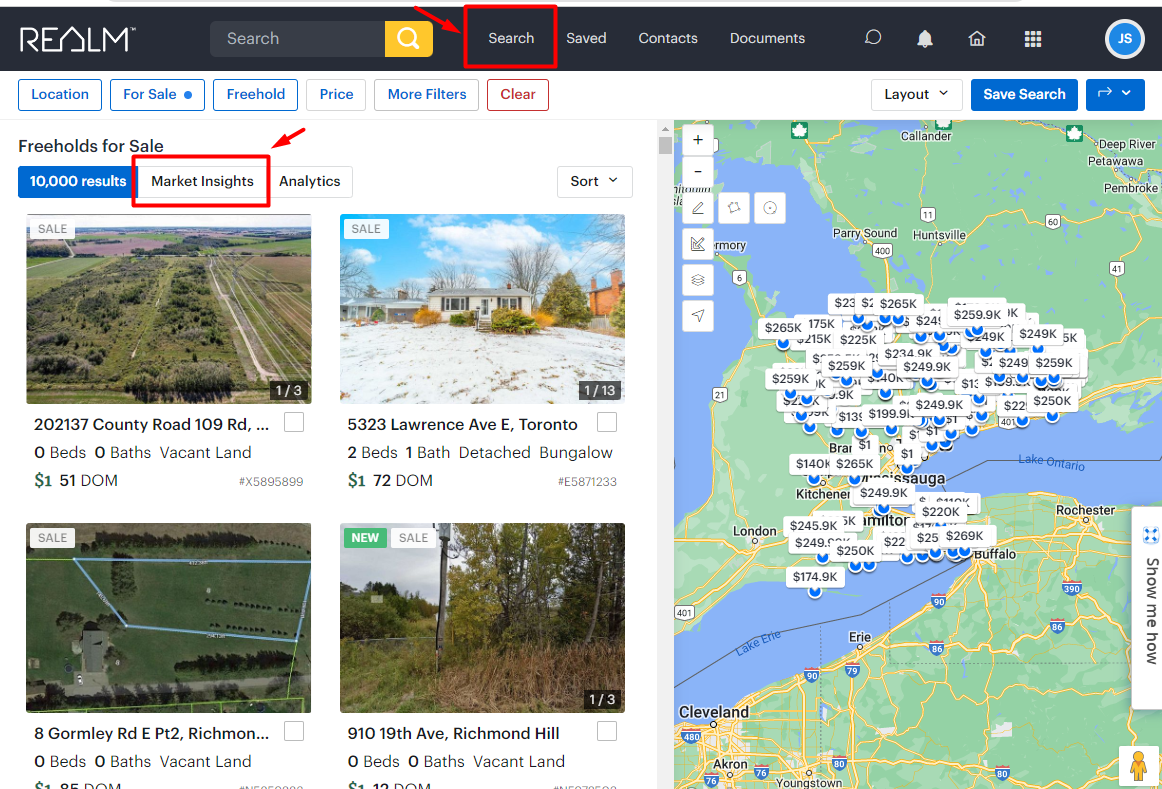Click the Freeholds for Sale heading
The image size is (1162, 789).
[91, 146]
